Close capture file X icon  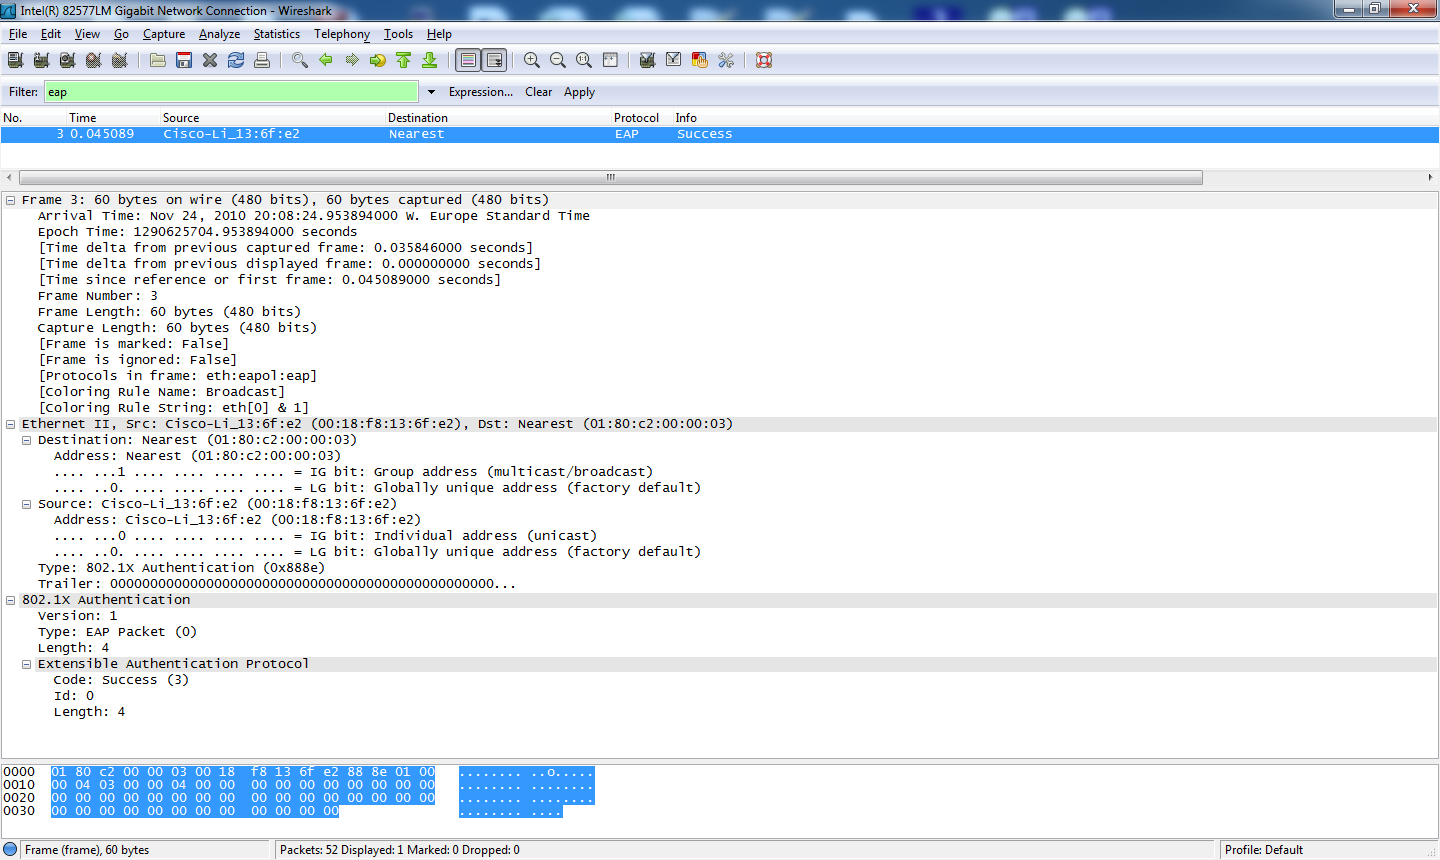[210, 60]
